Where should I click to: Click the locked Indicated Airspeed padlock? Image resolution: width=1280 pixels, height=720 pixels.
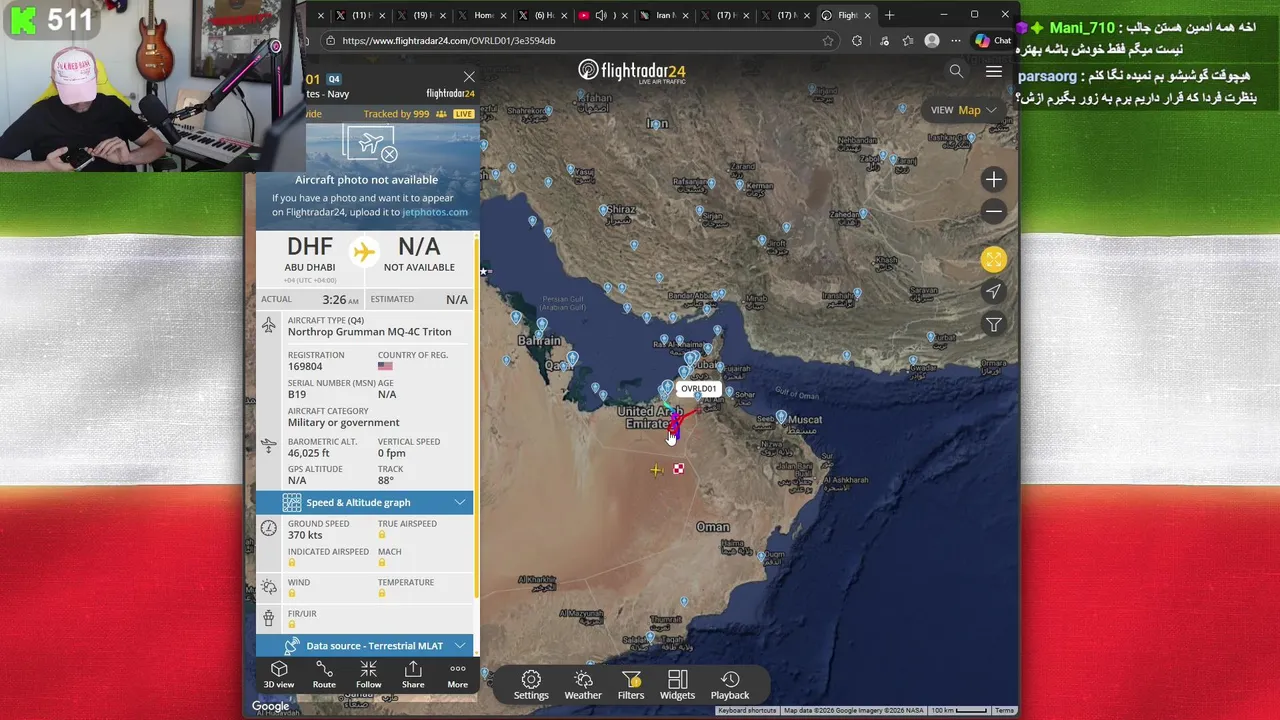coord(292,563)
